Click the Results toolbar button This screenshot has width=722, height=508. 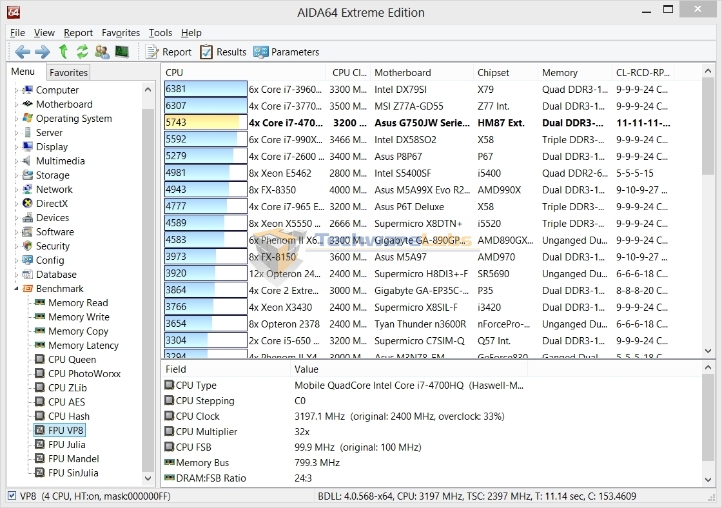click(x=223, y=52)
